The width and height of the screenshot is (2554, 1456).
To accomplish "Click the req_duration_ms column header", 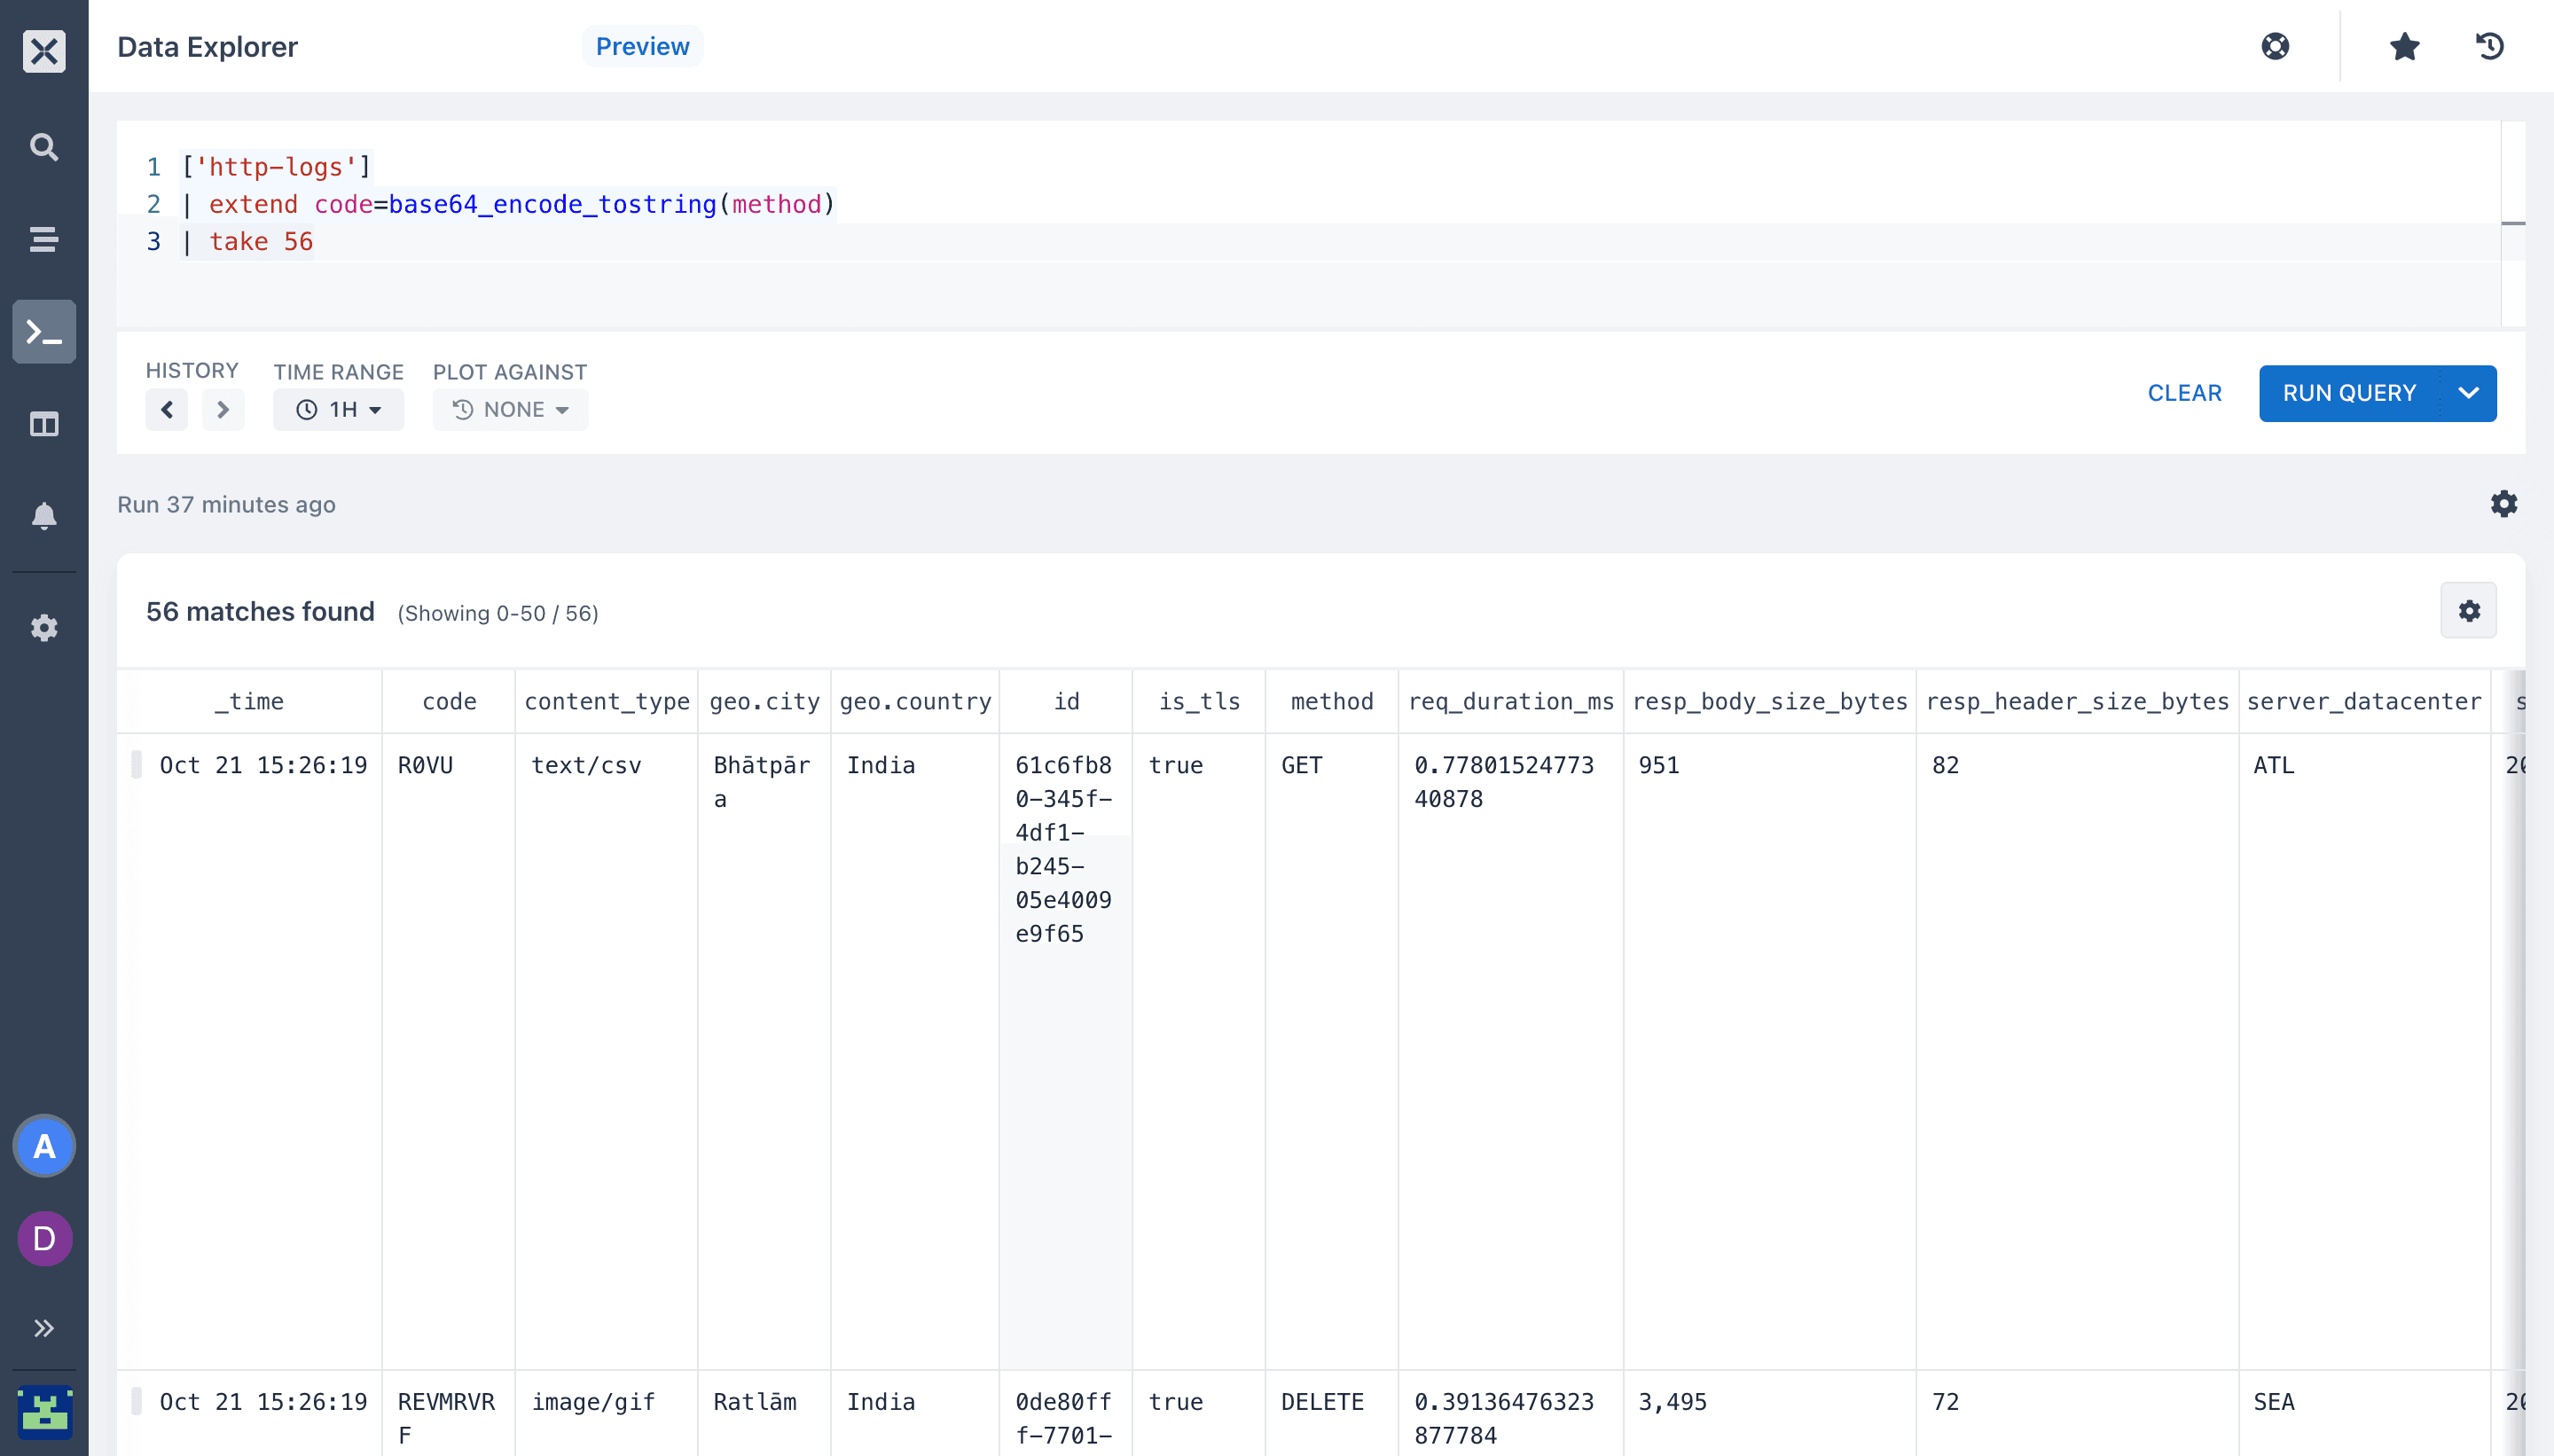I will click(1511, 701).
